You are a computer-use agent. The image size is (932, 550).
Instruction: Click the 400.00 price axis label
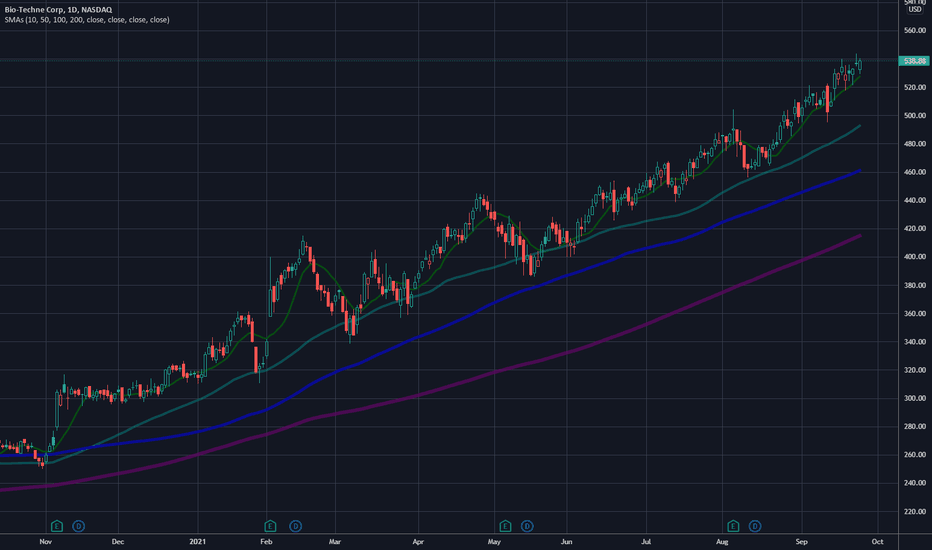(x=915, y=257)
